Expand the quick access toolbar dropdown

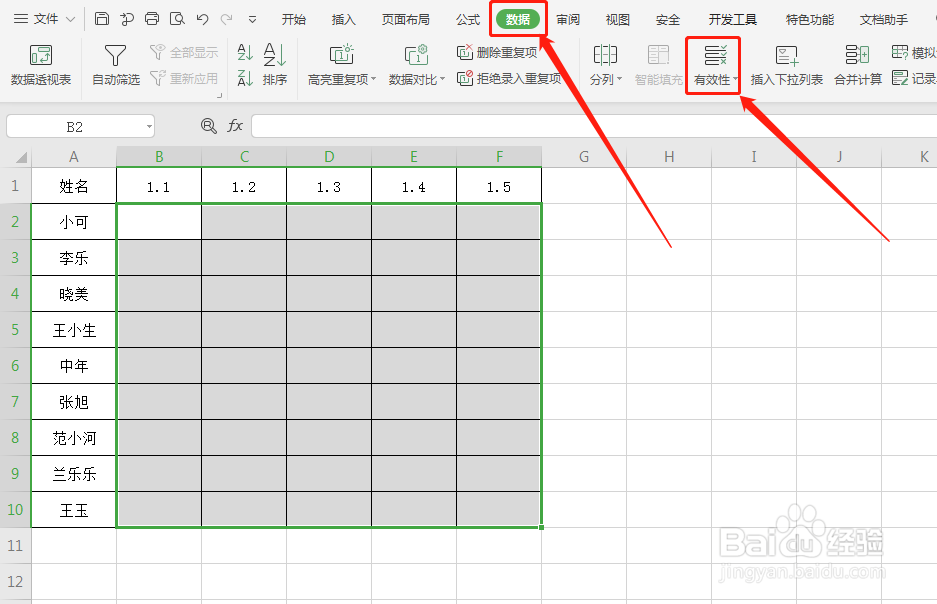[x=253, y=20]
